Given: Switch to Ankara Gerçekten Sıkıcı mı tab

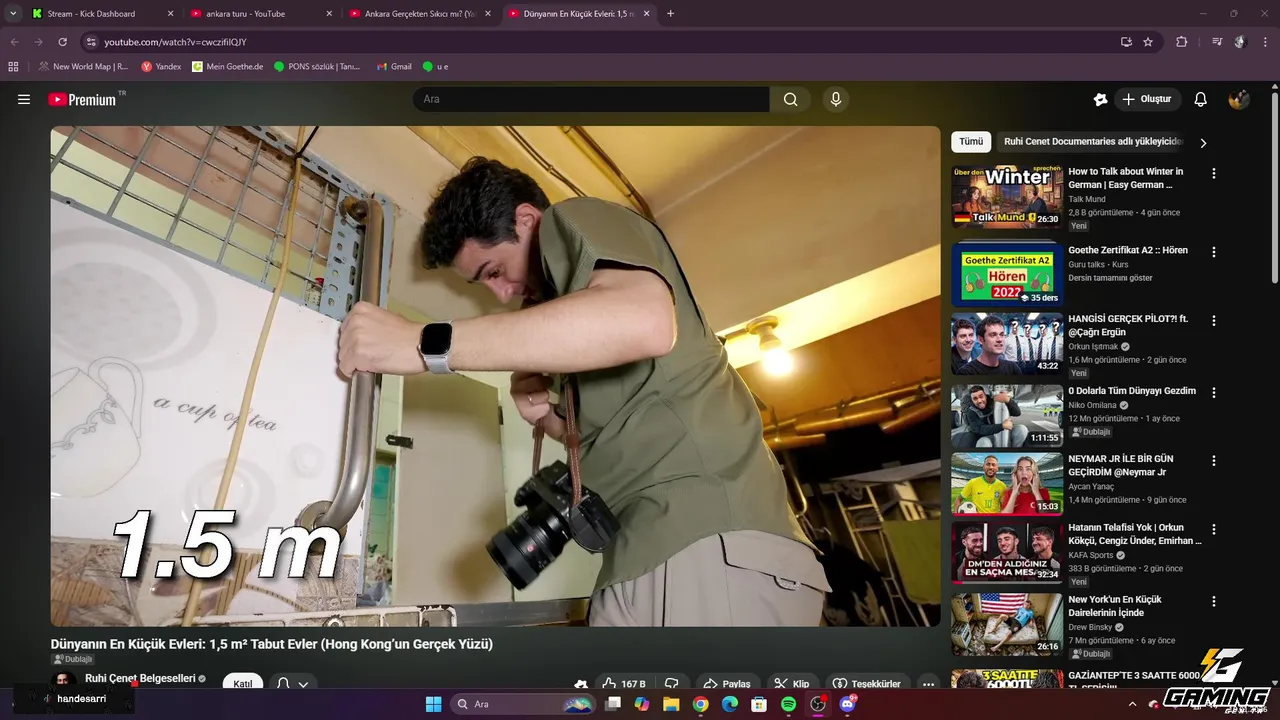Looking at the screenshot, I should [x=418, y=14].
